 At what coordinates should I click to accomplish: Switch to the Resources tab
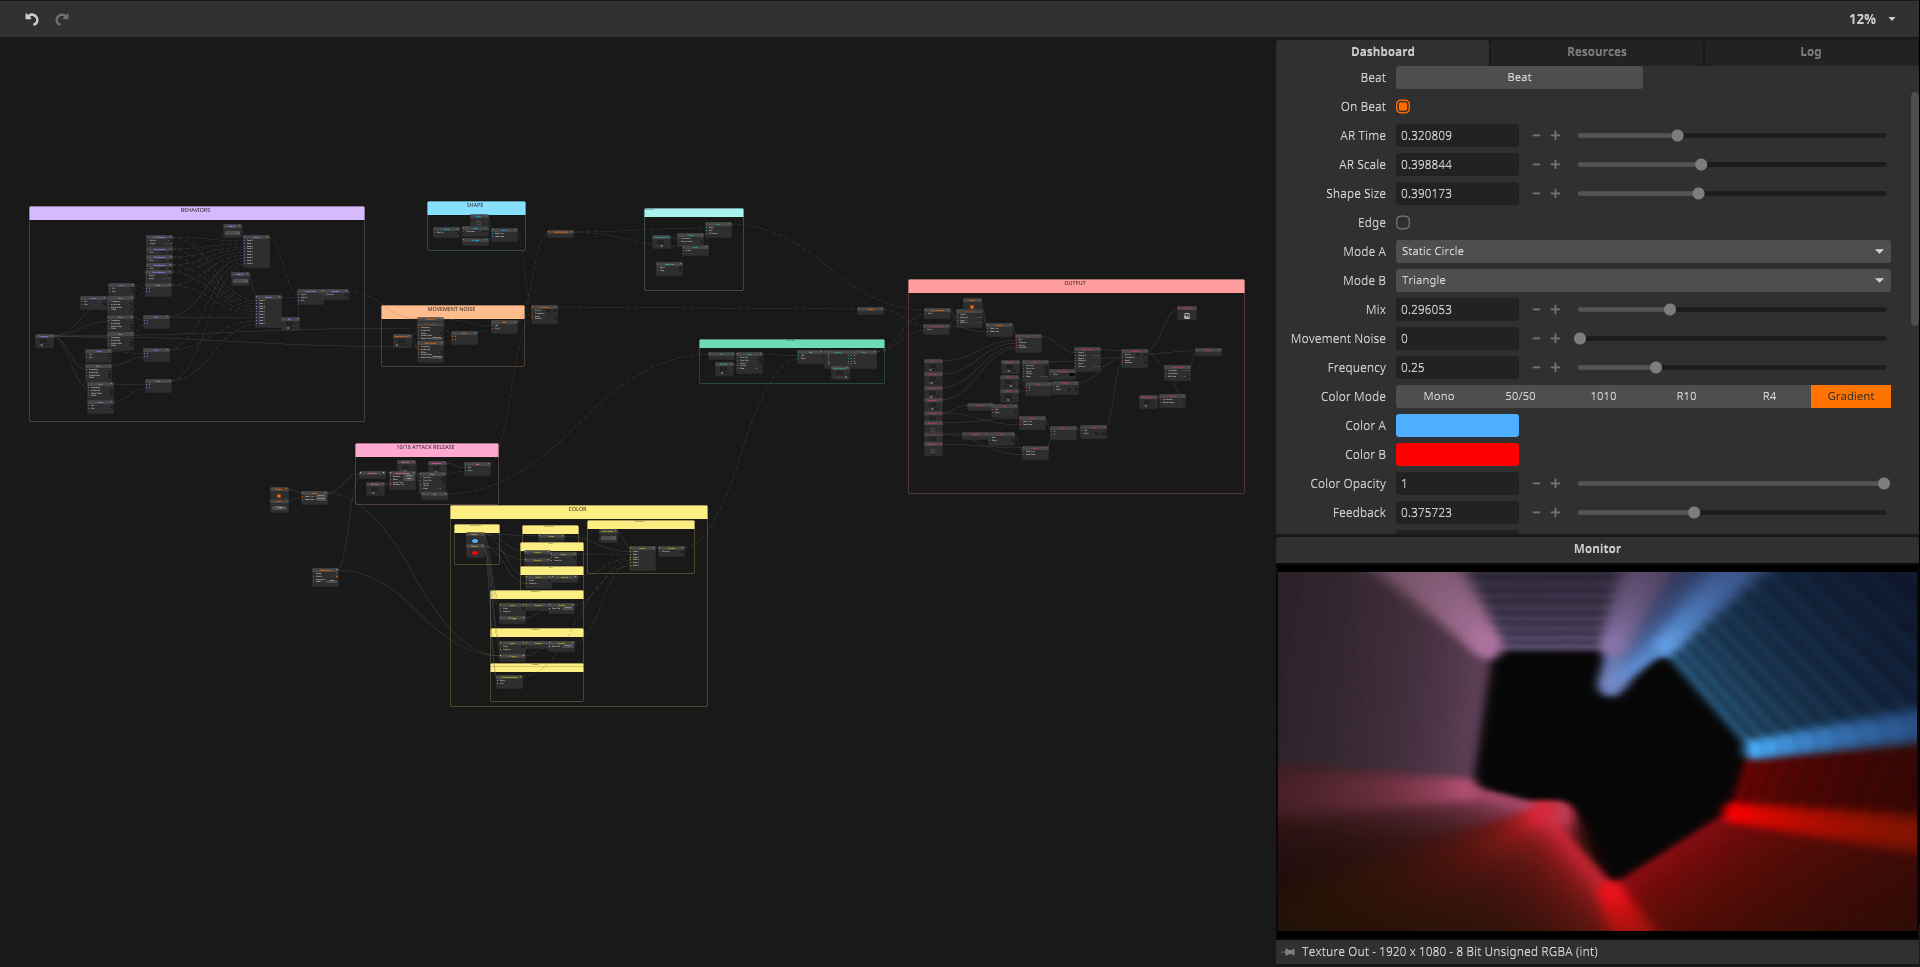[x=1596, y=52]
